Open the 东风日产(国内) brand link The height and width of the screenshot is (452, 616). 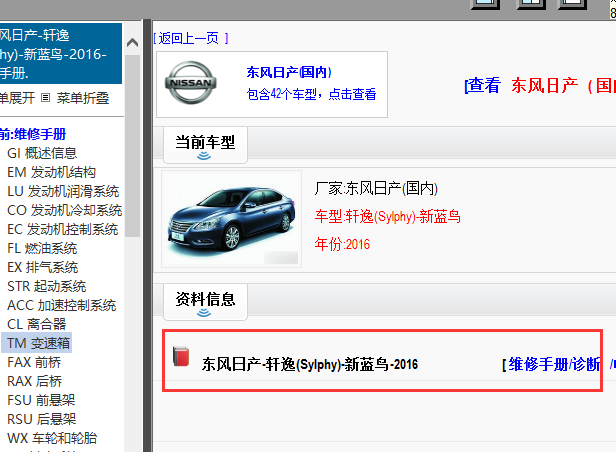tap(289, 72)
